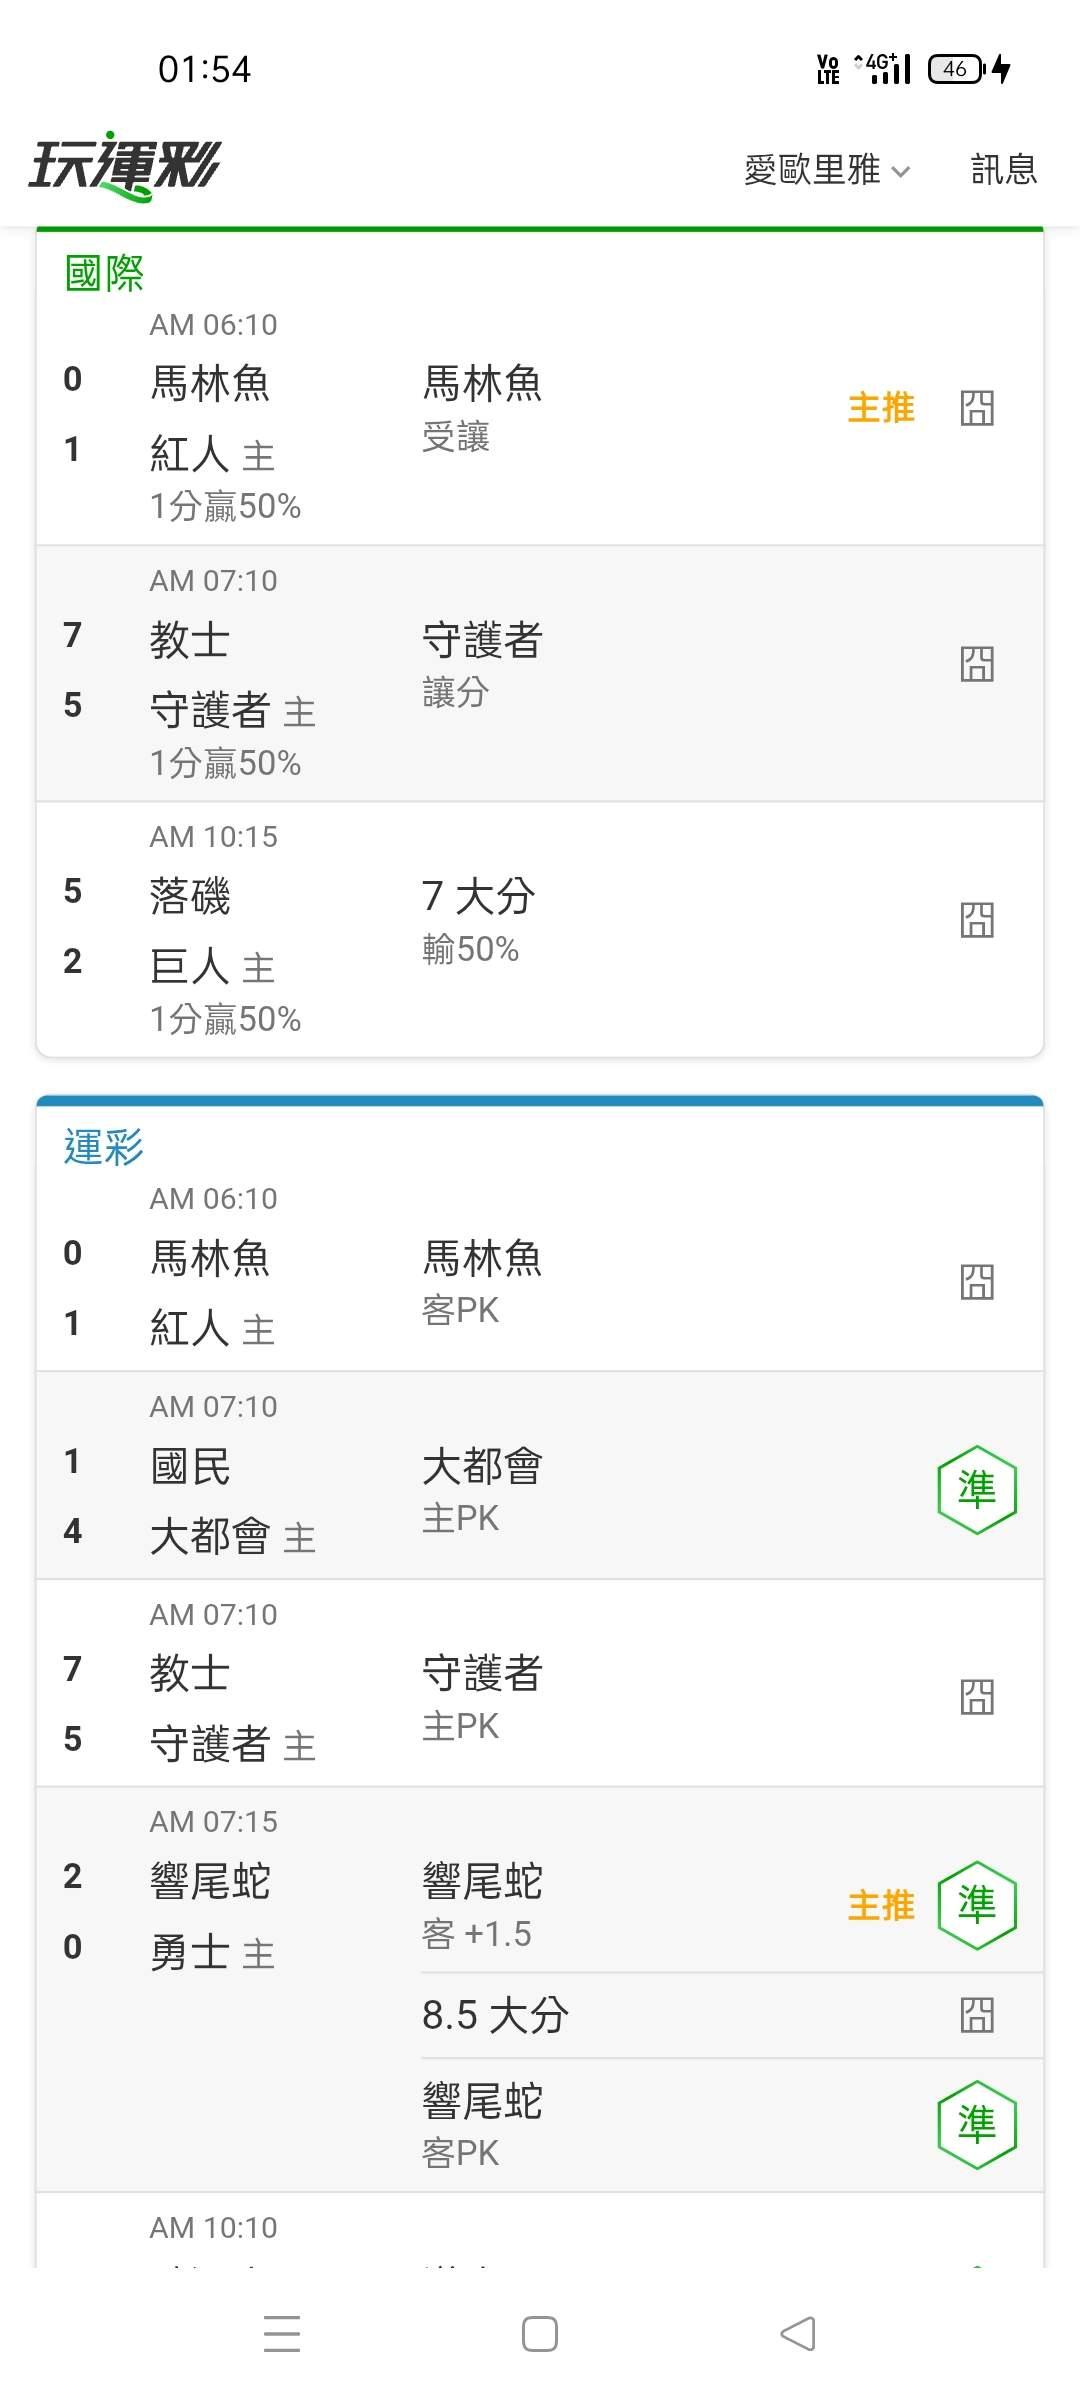Tap 準 badge for 響尾蛇 客PK

coord(977,2125)
